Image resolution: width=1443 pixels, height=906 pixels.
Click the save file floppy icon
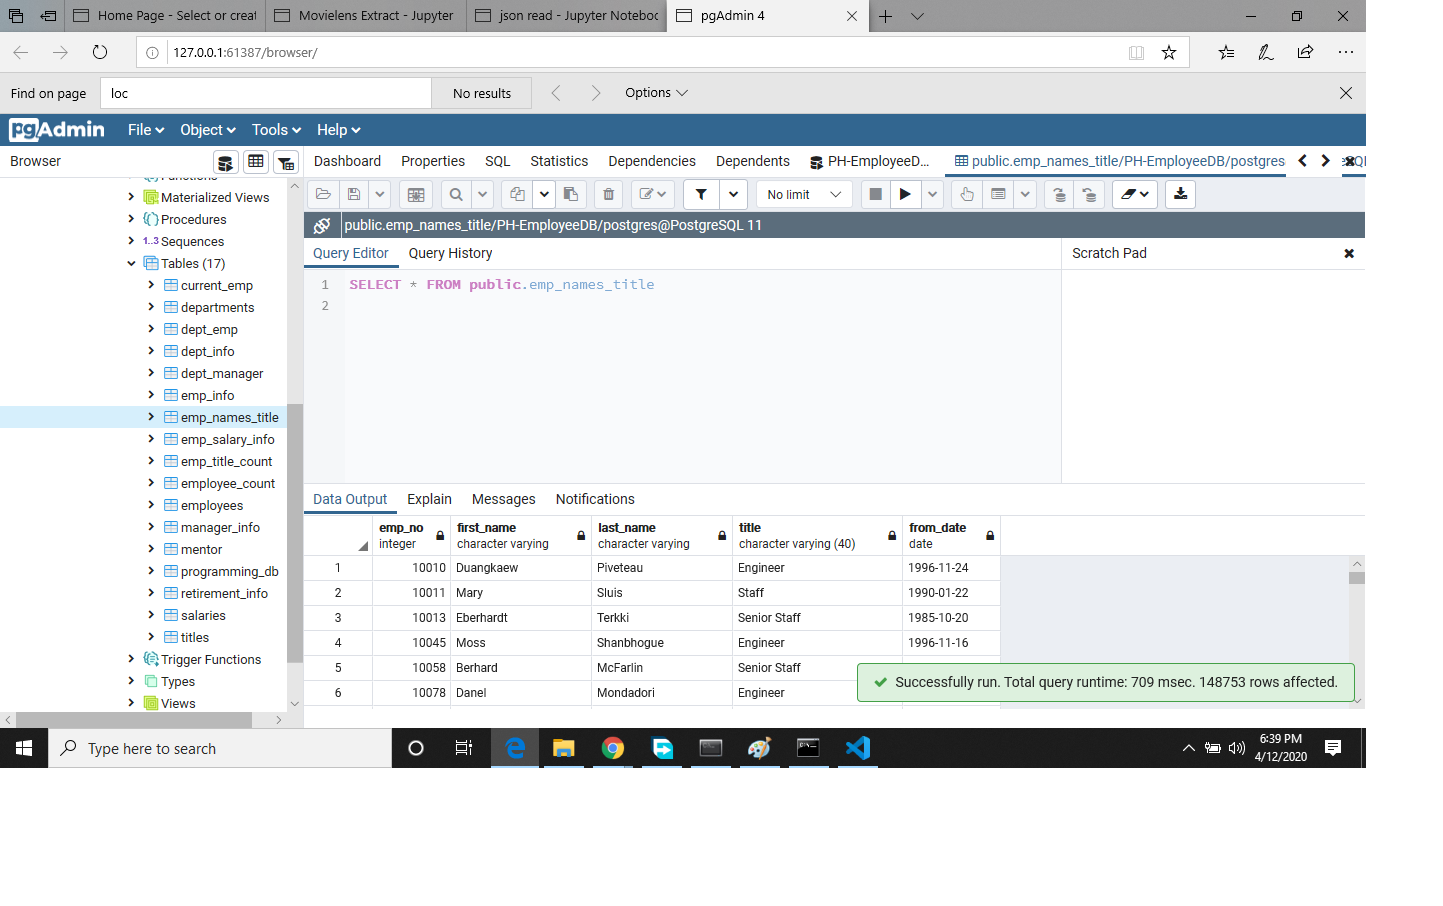(354, 194)
